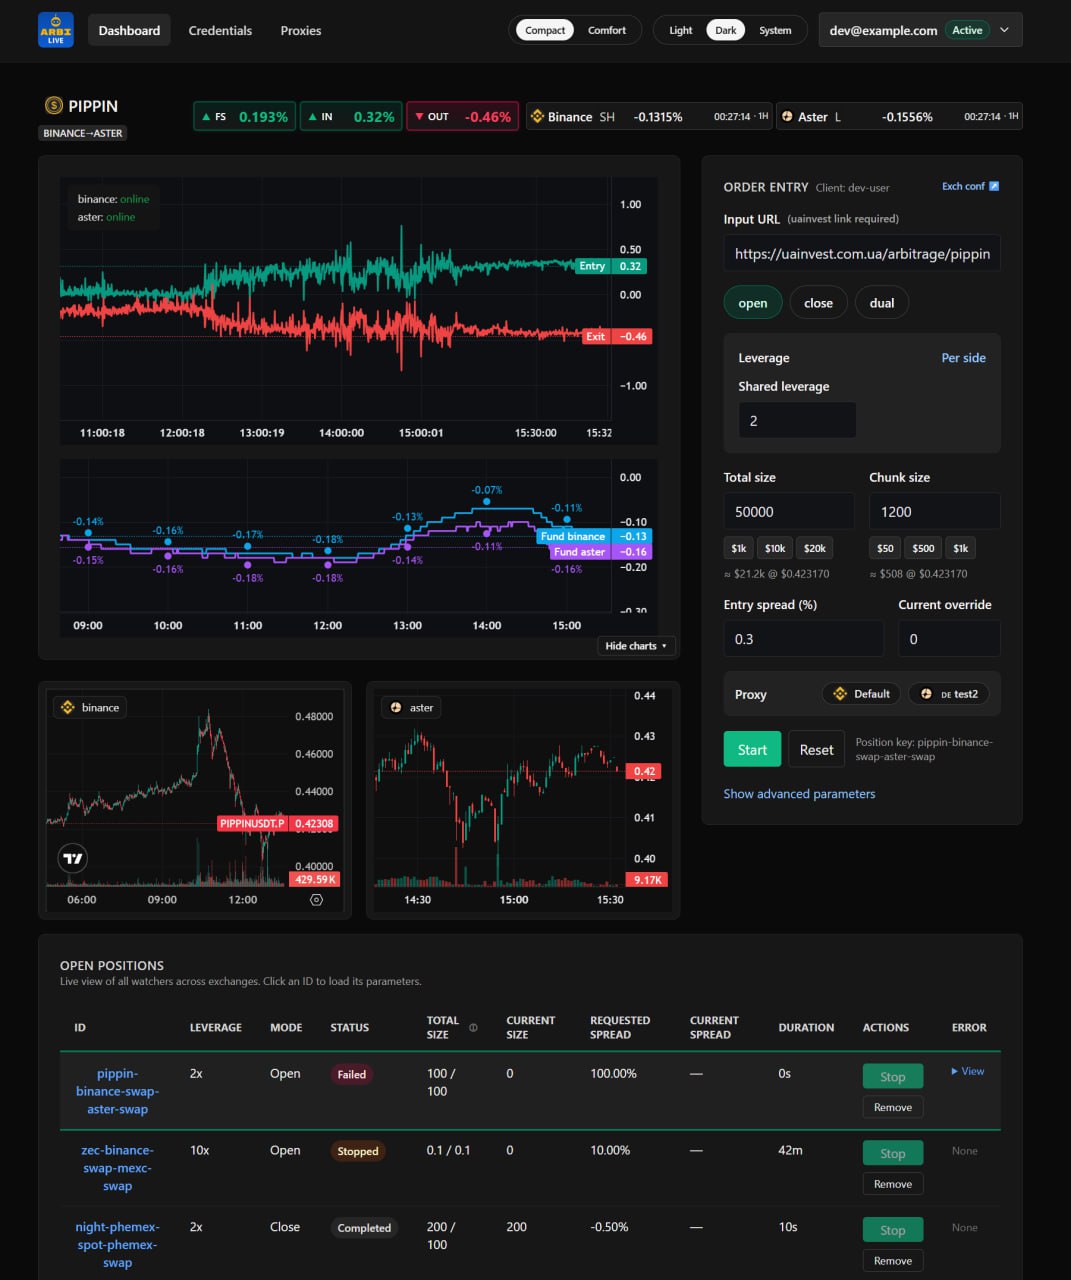
Task: Click the ARBI Live logo icon
Action: click(56, 30)
